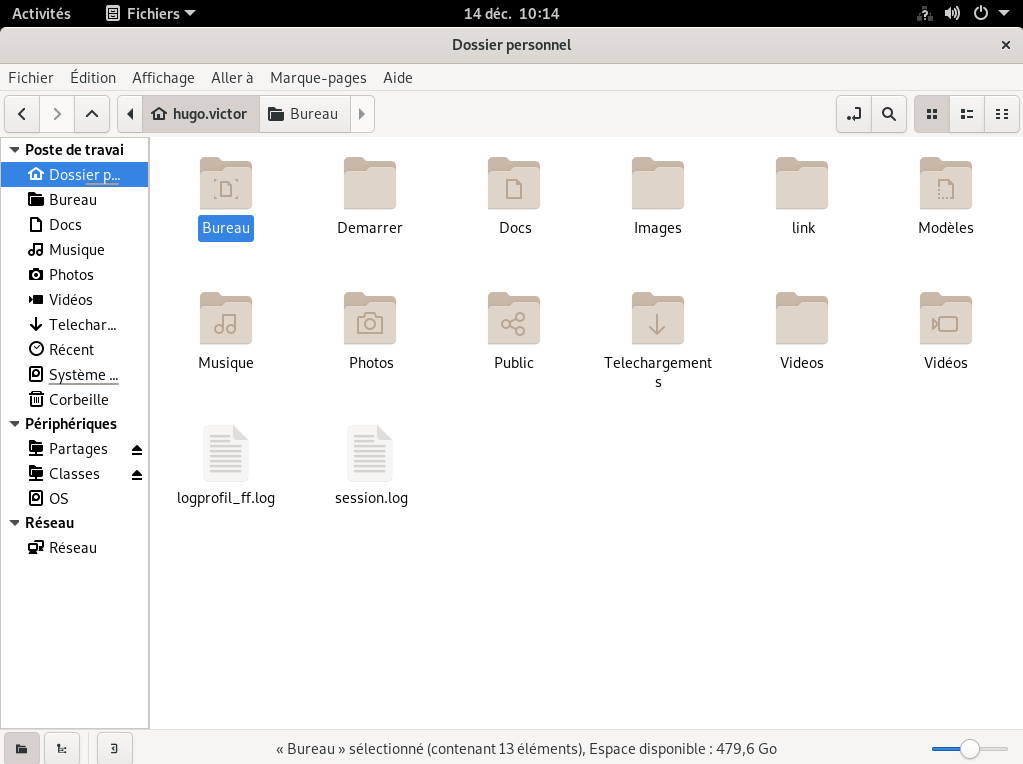Switch to list view mode
1023x764 pixels.
pos(967,114)
